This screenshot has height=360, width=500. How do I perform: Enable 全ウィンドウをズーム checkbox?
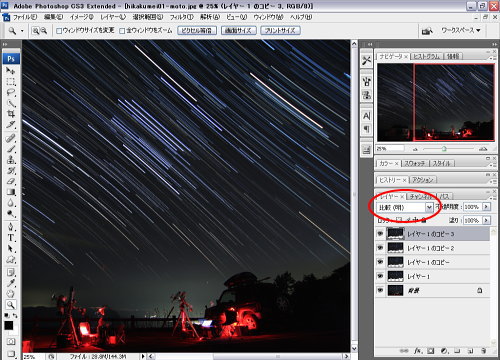point(122,31)
